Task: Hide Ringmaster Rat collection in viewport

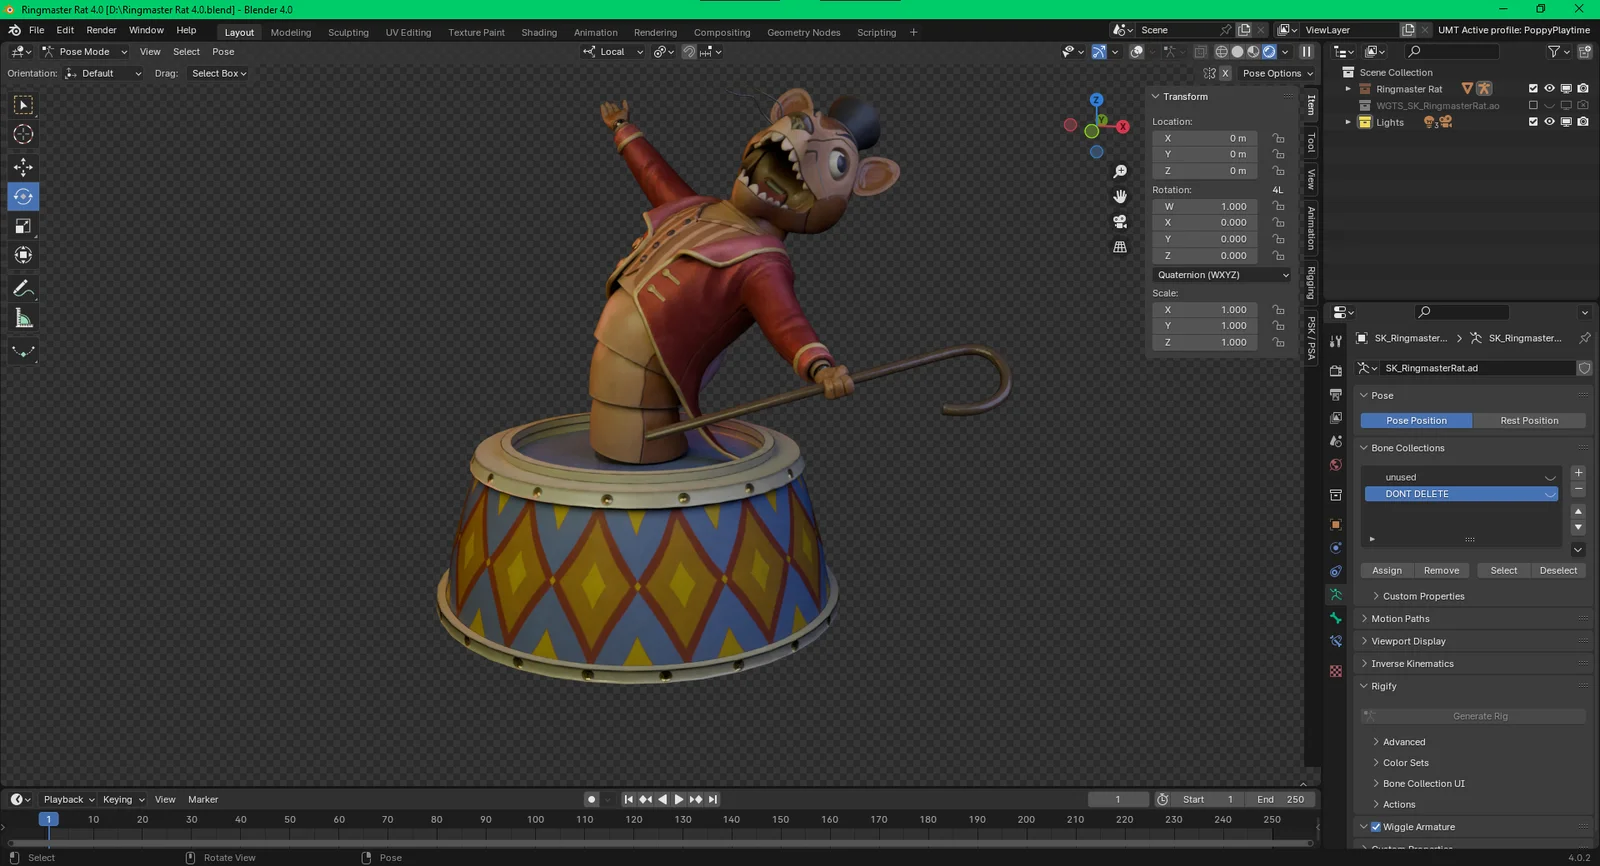Action: click(x=1549, y=89)
